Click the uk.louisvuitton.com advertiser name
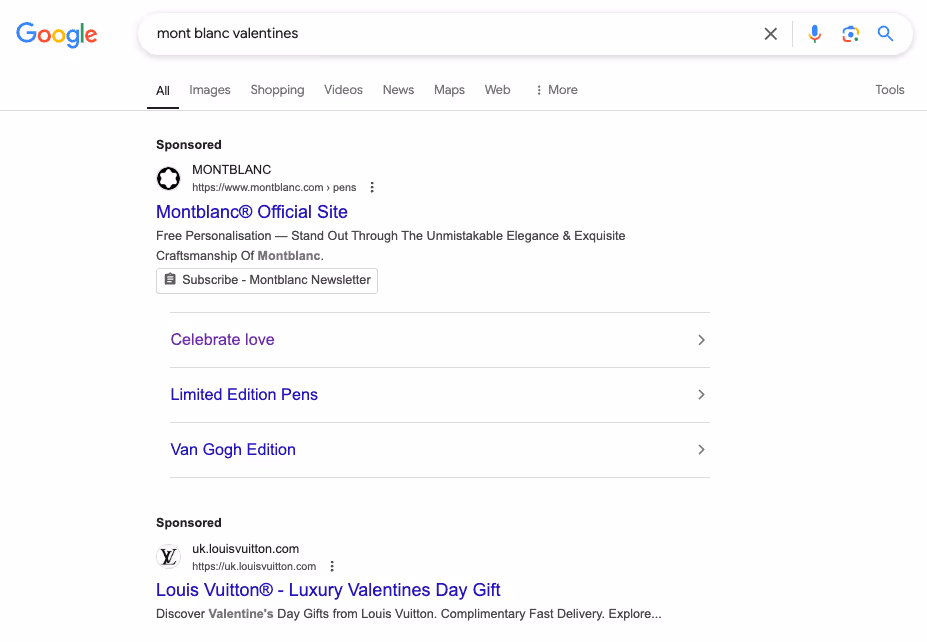927x642 pixels. coord(245,549)
